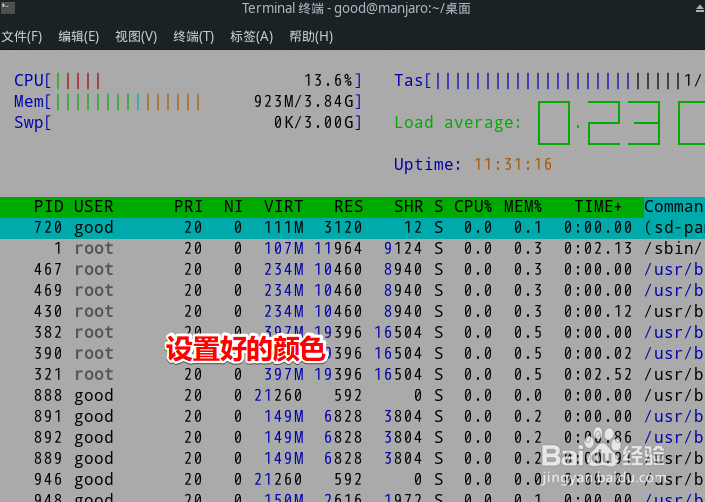
Task: Click the Command column header
Action: click(674, 207)
